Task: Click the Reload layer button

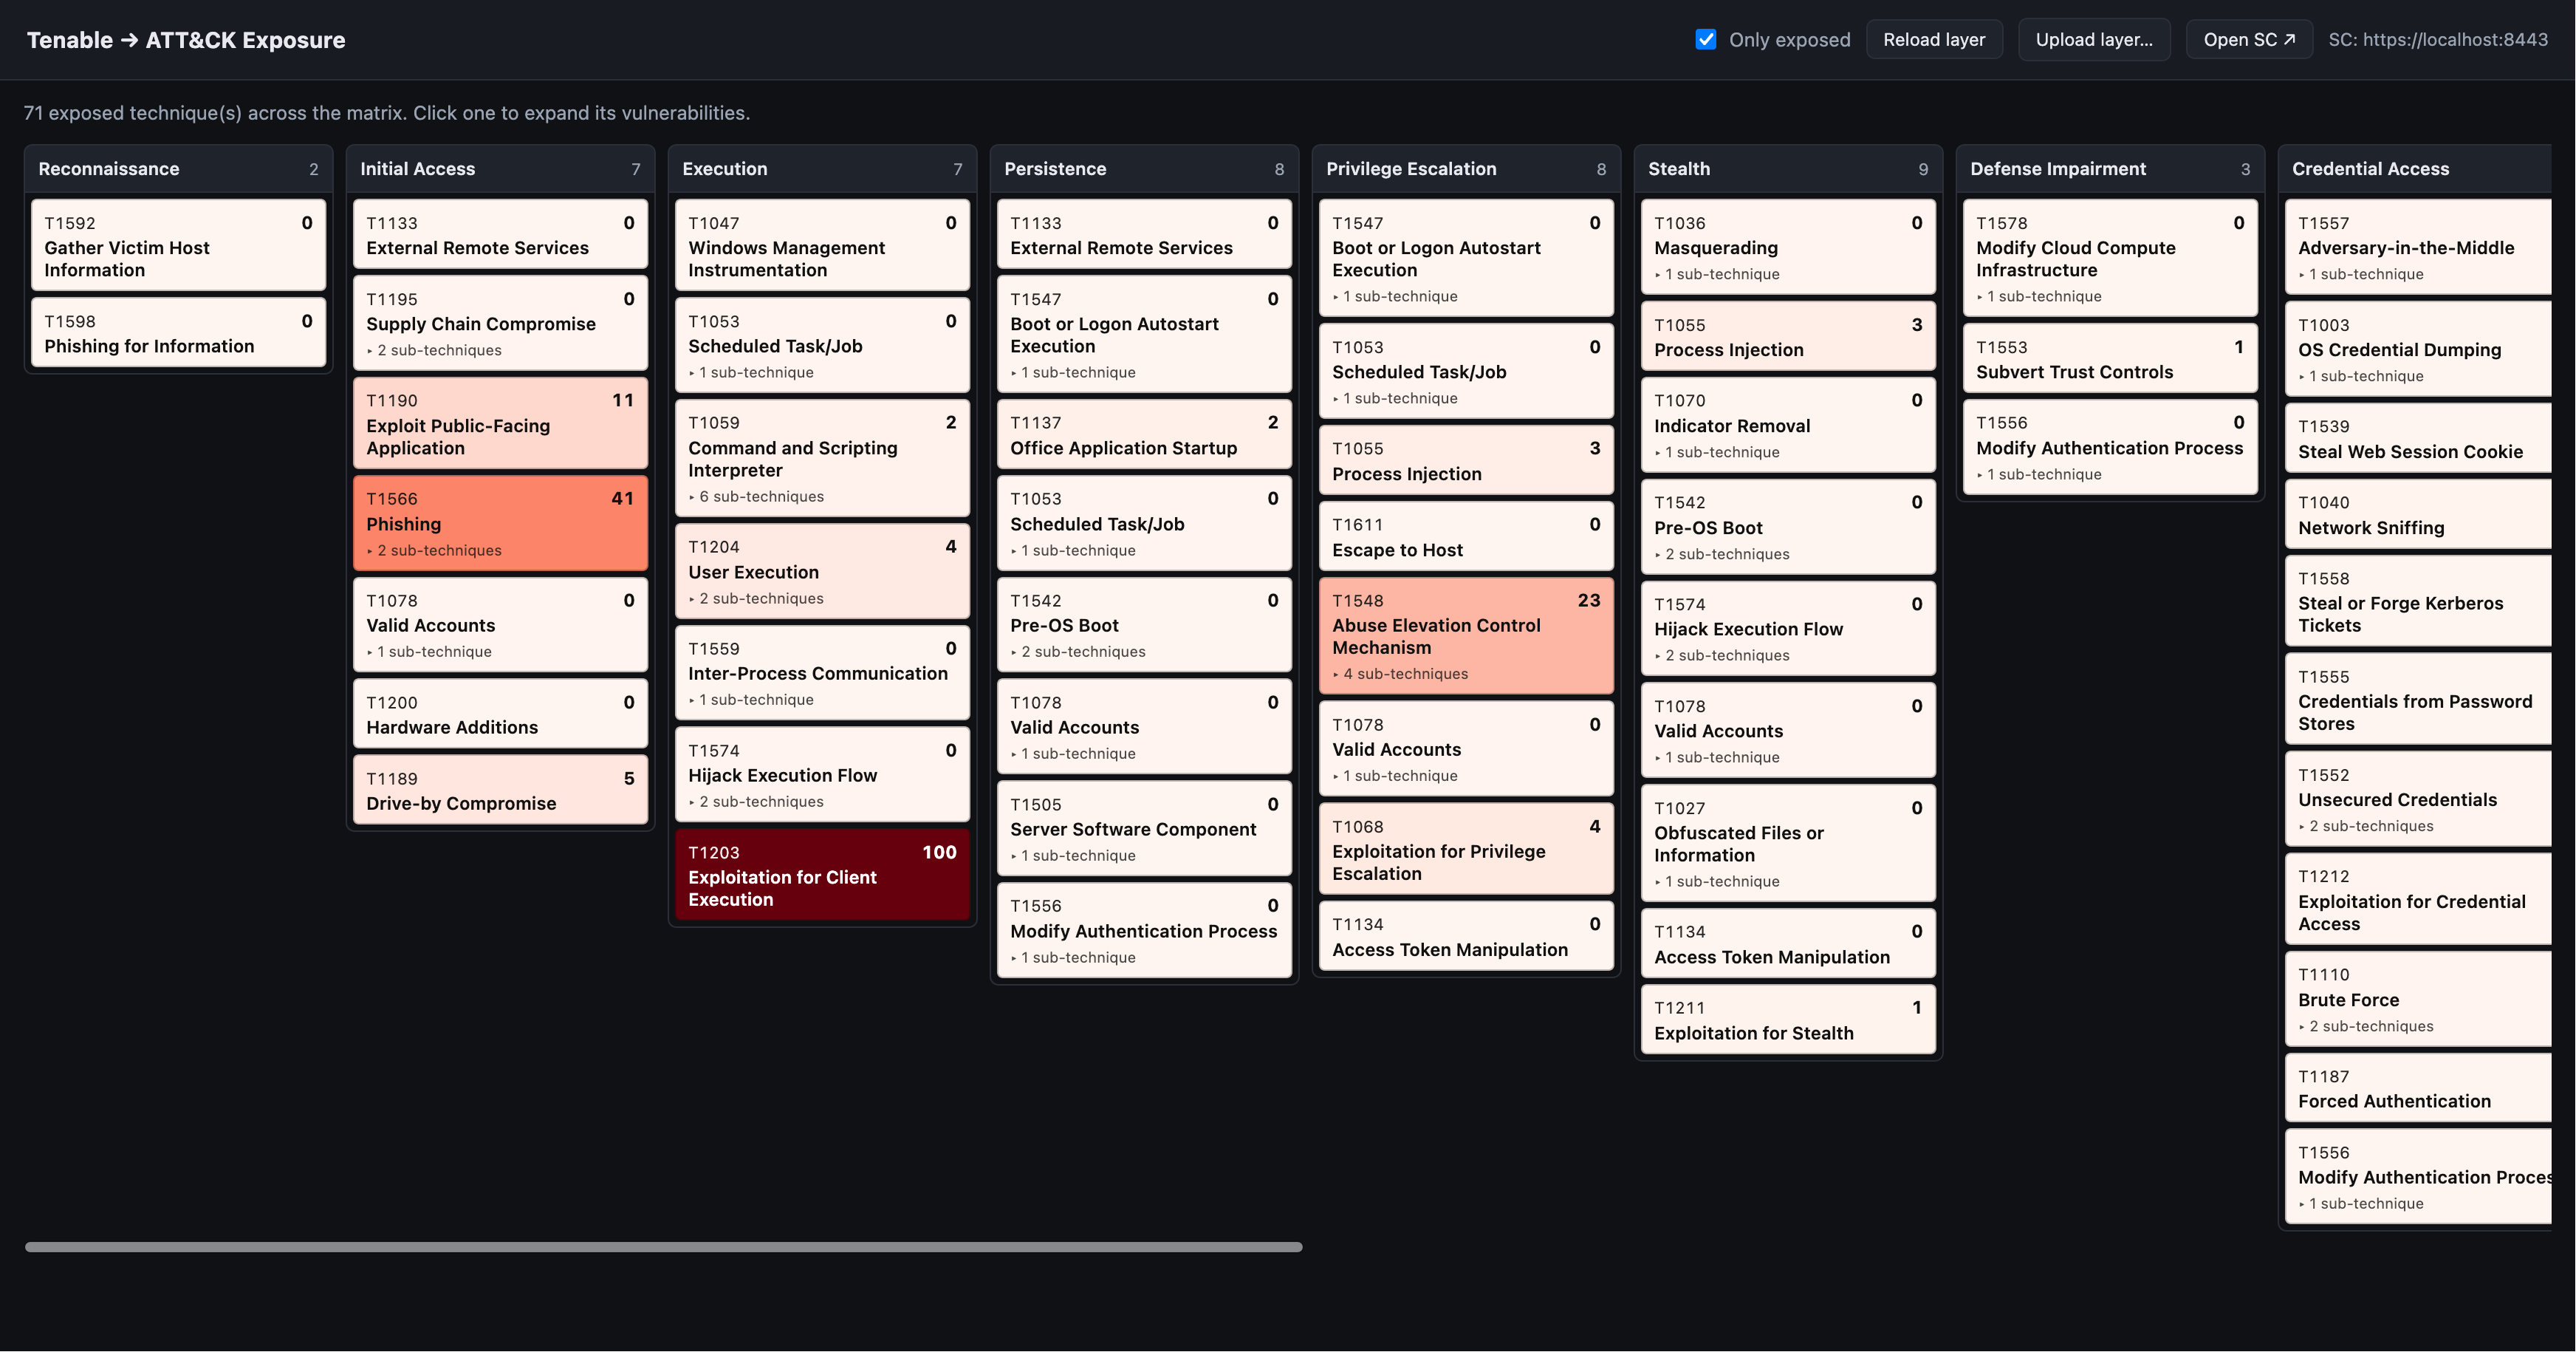Action: (x=1934, y=40)
